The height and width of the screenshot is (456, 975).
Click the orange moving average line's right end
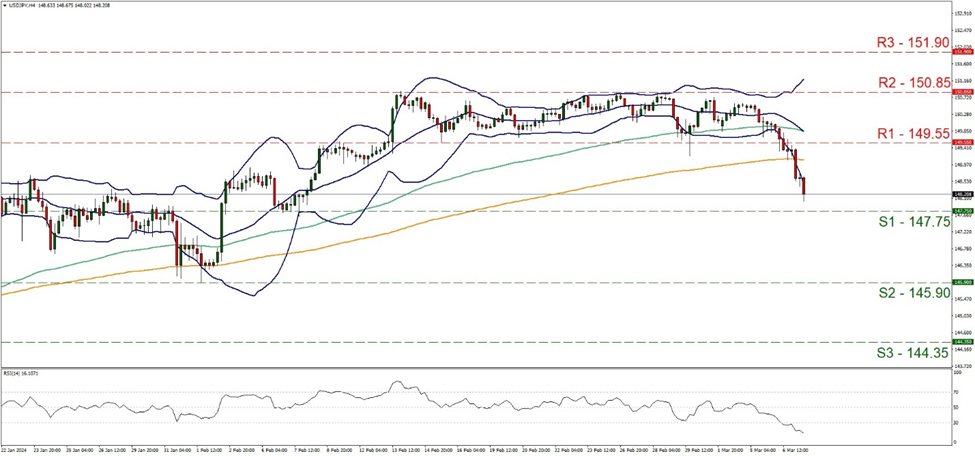(803, 159)
